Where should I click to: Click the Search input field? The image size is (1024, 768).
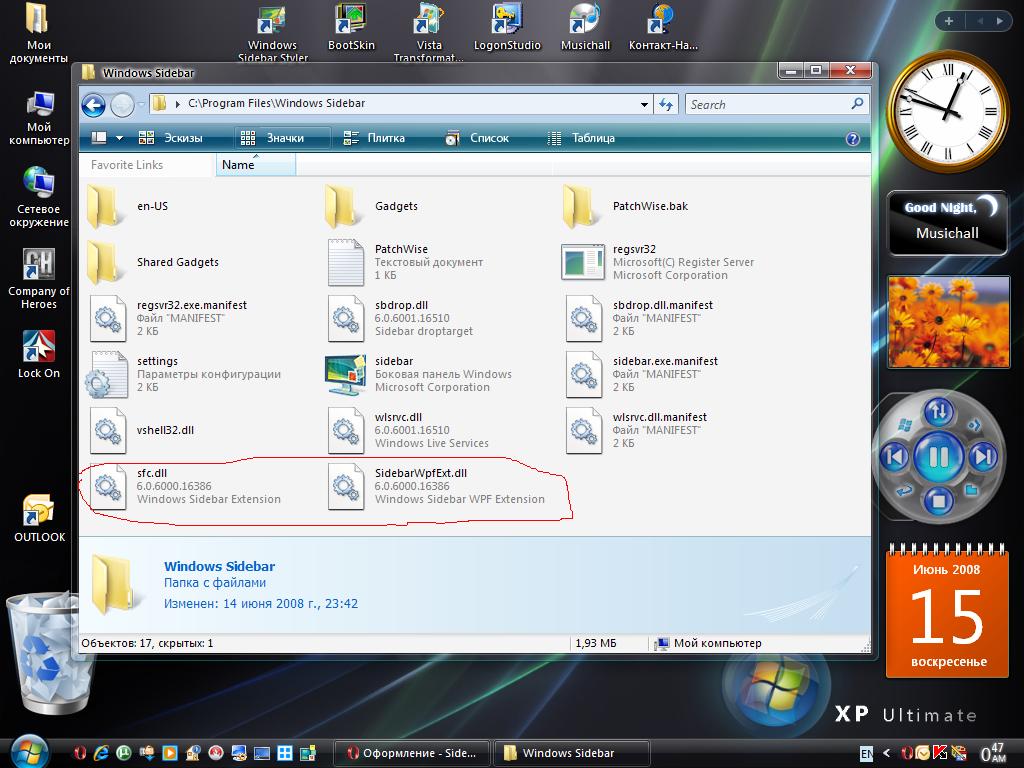pyautogui.click(x=765, y=104)
